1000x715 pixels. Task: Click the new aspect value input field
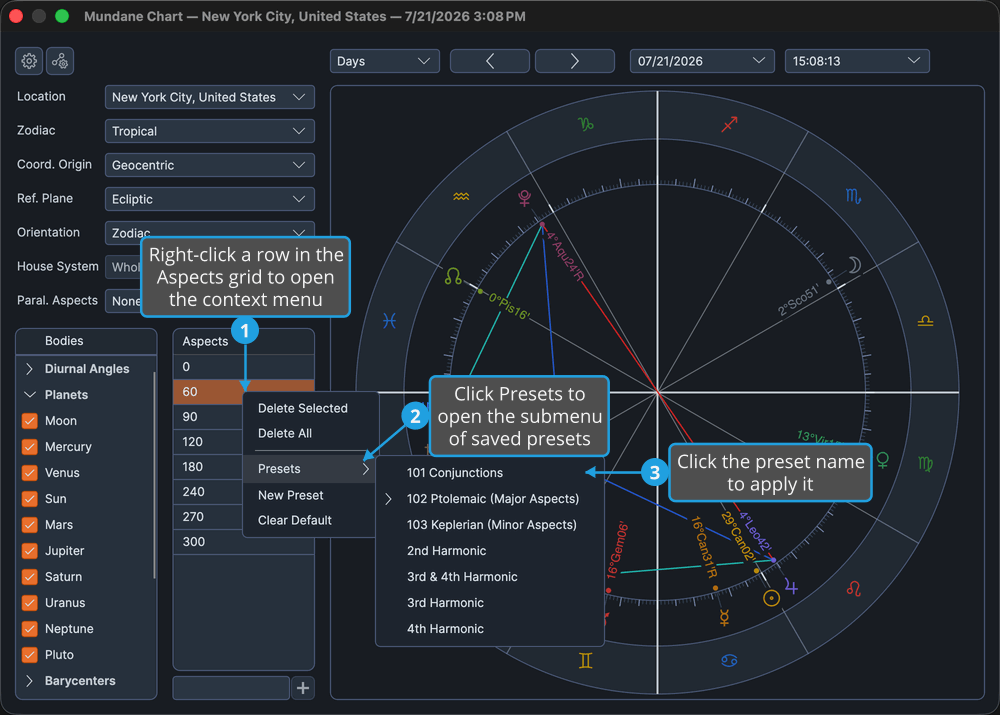pyautogui.click(x=231, y=688)
